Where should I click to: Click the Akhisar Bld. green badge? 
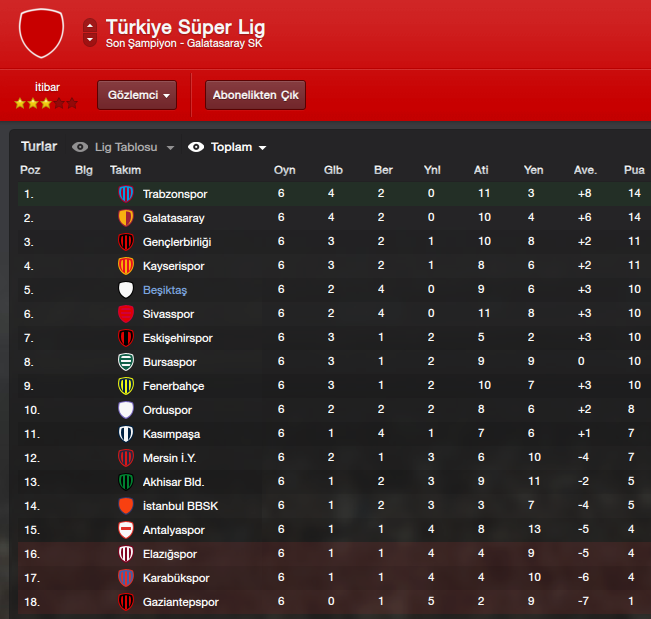126,482
